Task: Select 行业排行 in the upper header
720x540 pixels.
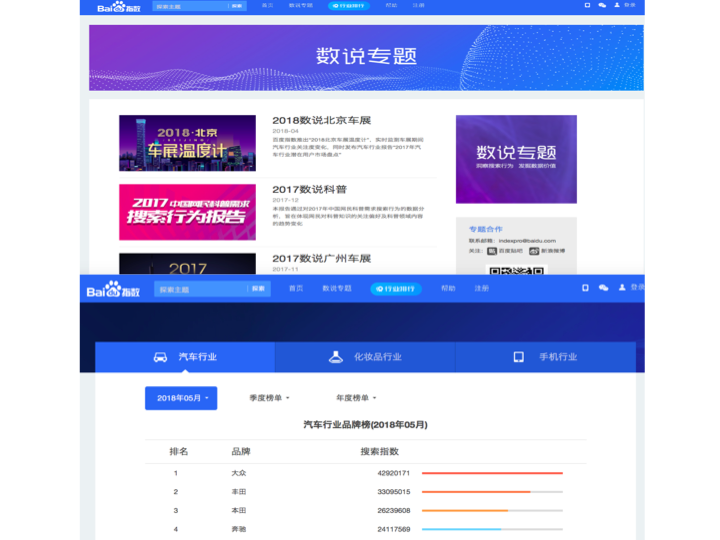Action: coord(349,6)
